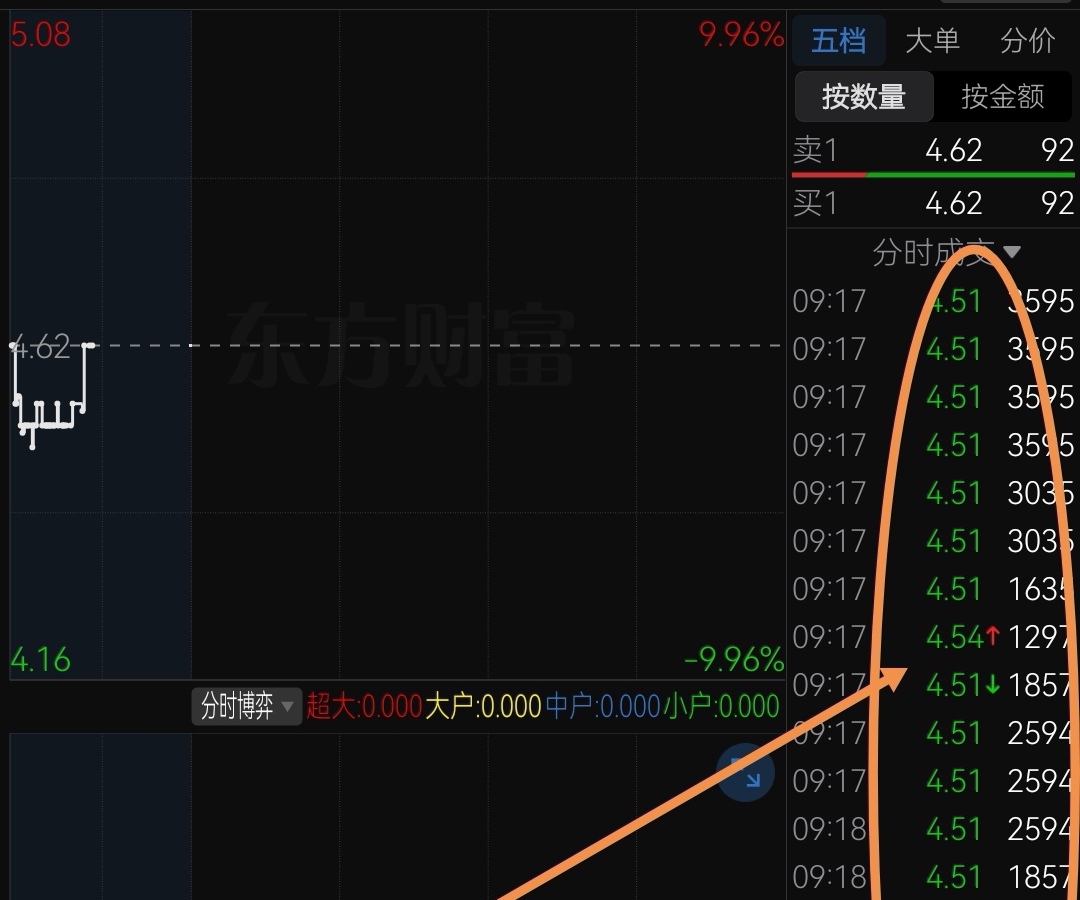Click the 买1 price 4.62

(953, 203)
